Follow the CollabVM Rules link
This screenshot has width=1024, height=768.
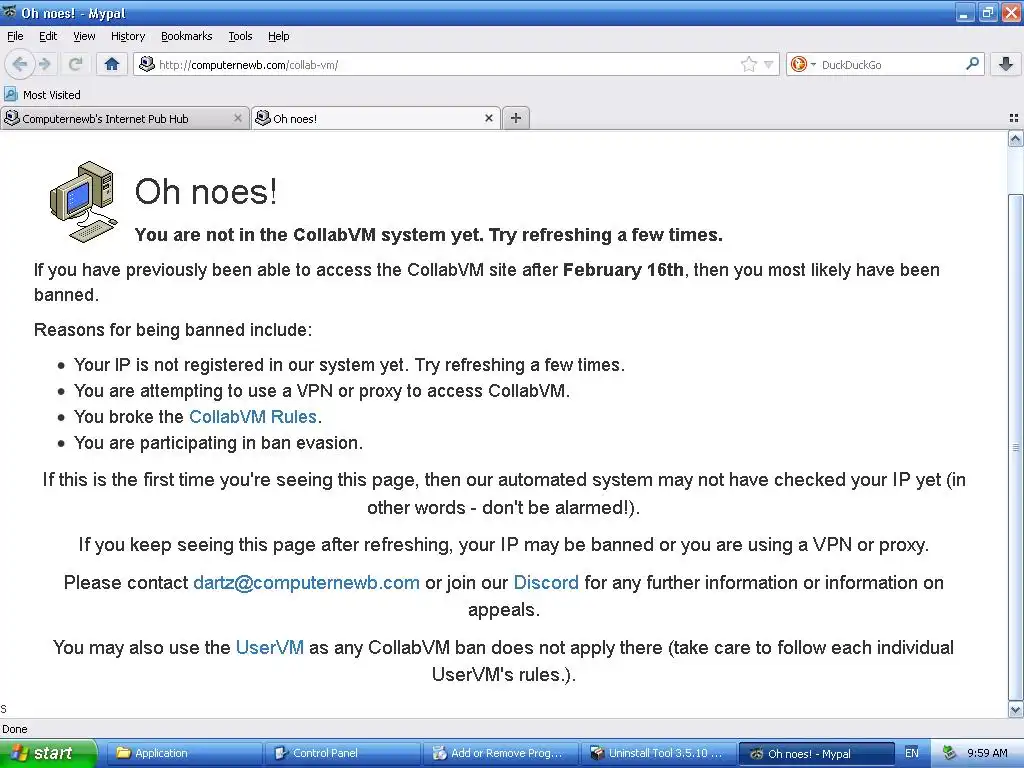pyautogui.click(x=253, y=417)
